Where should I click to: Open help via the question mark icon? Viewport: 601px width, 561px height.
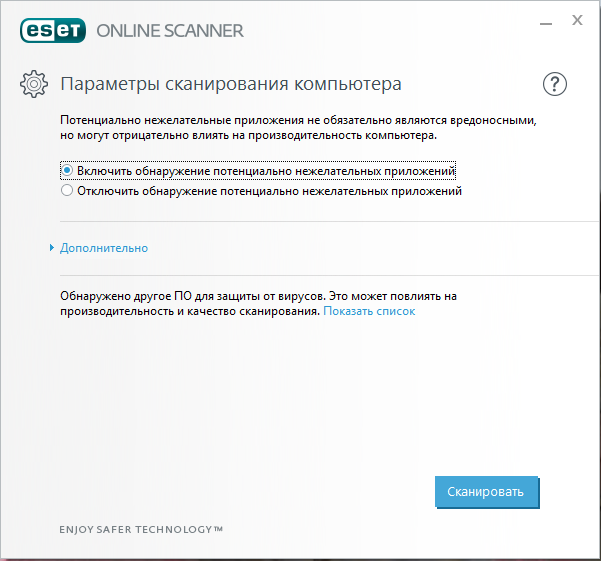(555, 84)
